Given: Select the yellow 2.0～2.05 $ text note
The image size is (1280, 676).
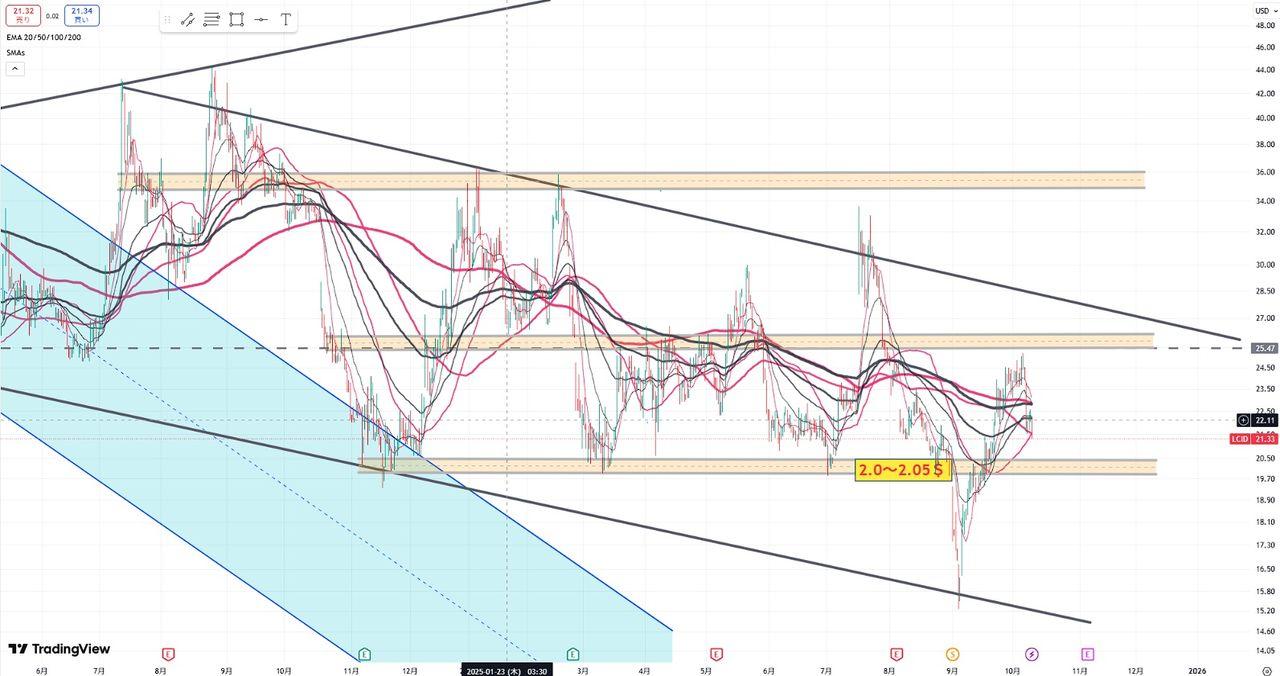Looking at the screenshot, I should coord(902,470).
